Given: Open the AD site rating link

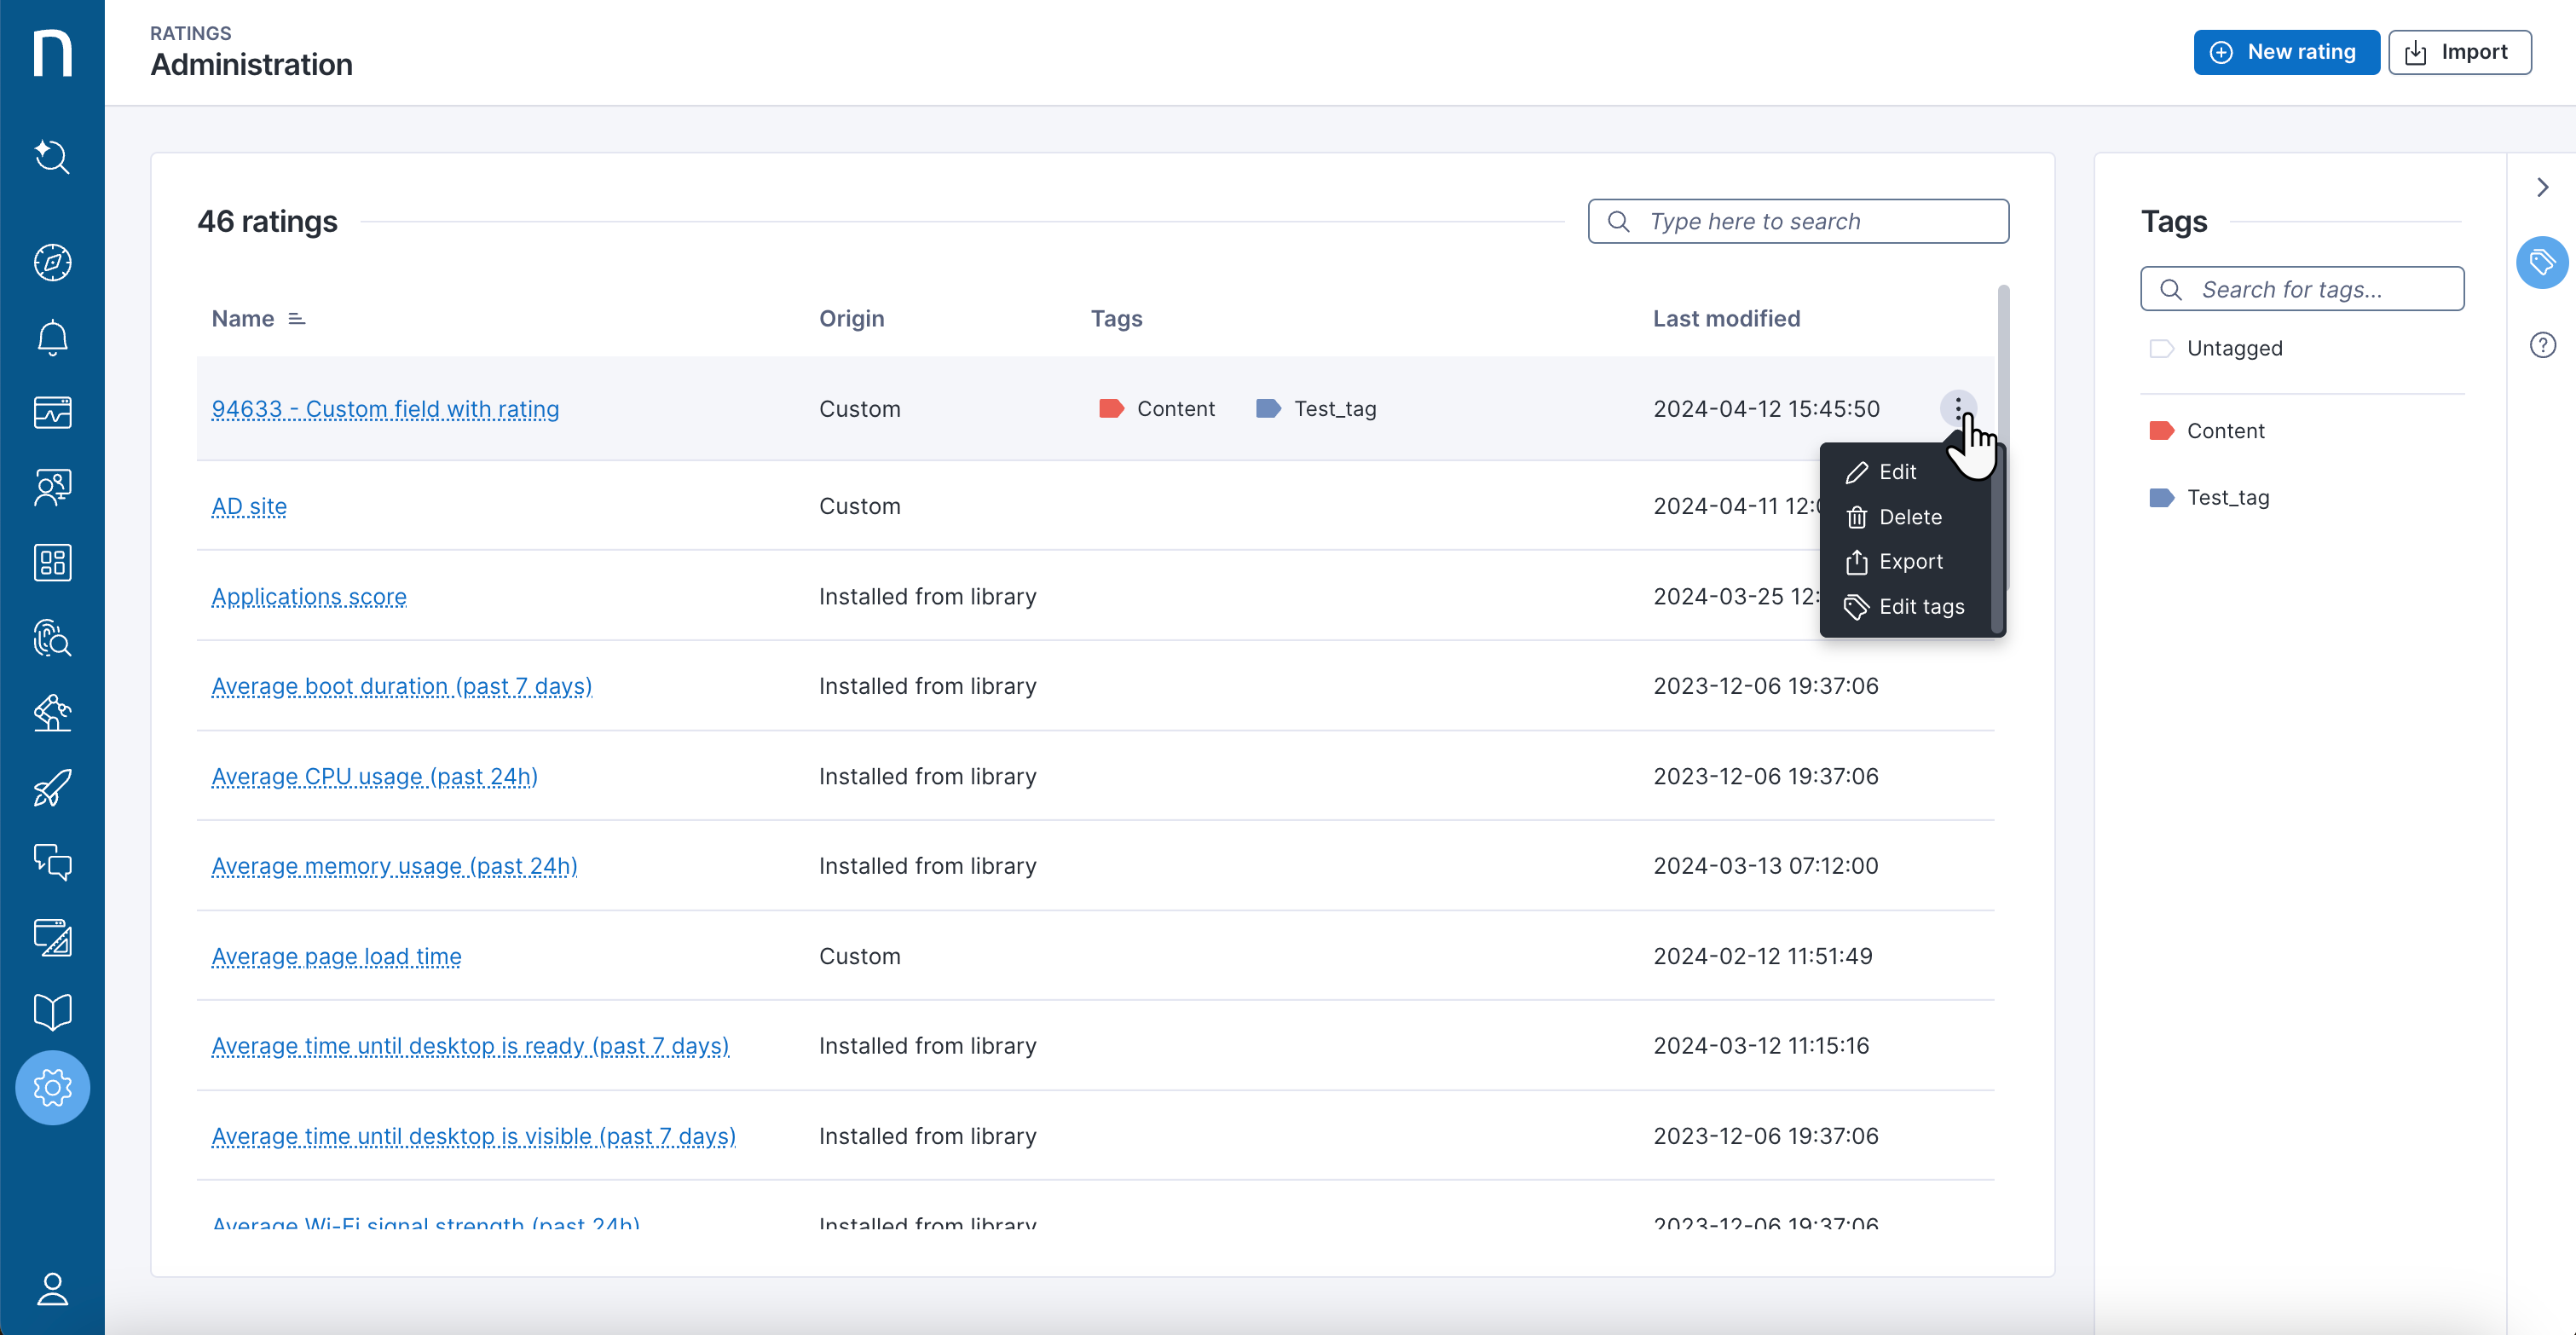Looking at the screenshot, I should pyautogui.click(x=248, y=506).
